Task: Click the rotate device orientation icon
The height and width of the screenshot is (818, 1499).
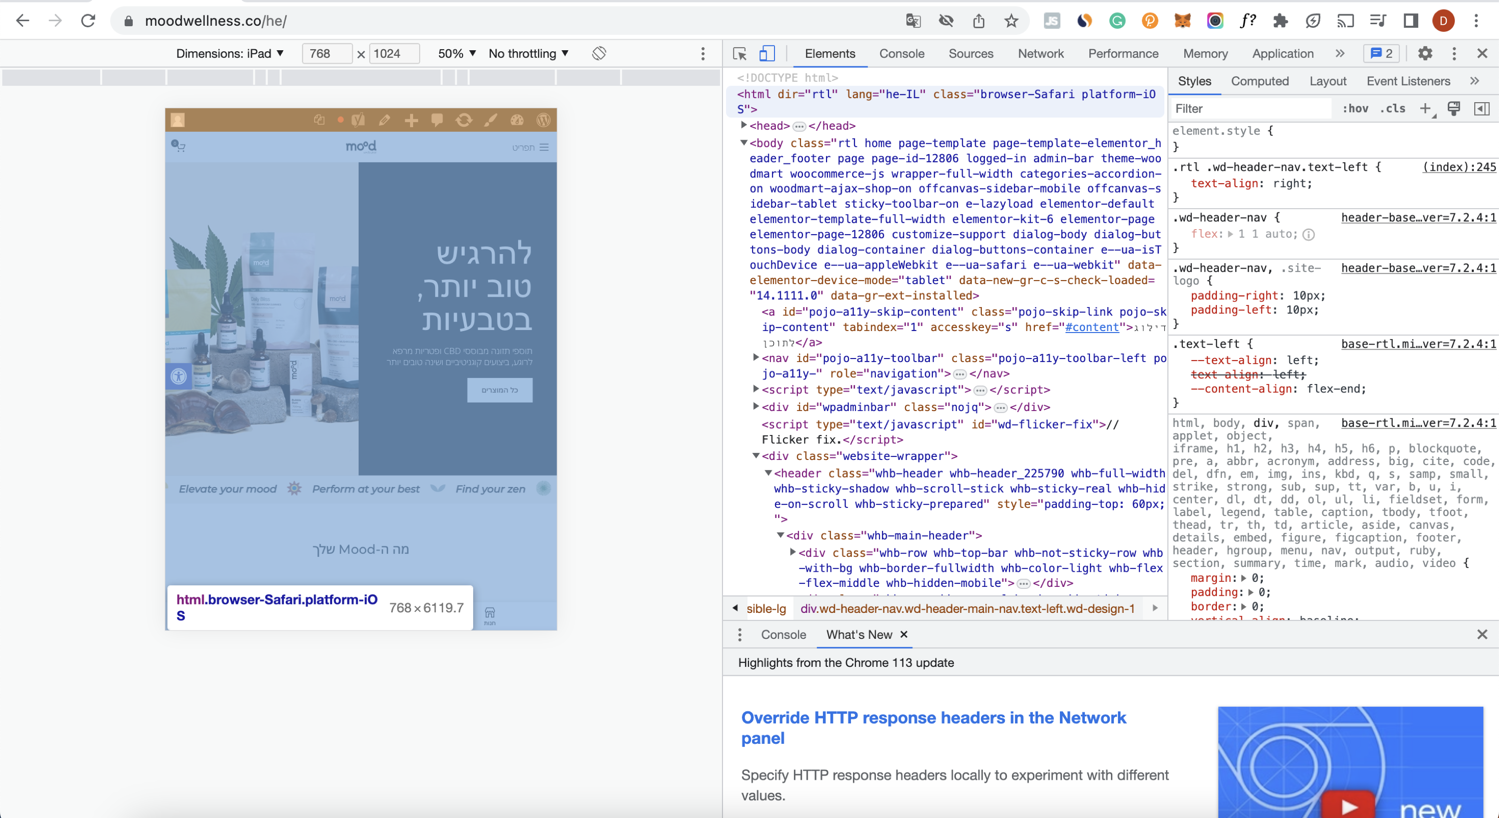Action: 599,54
